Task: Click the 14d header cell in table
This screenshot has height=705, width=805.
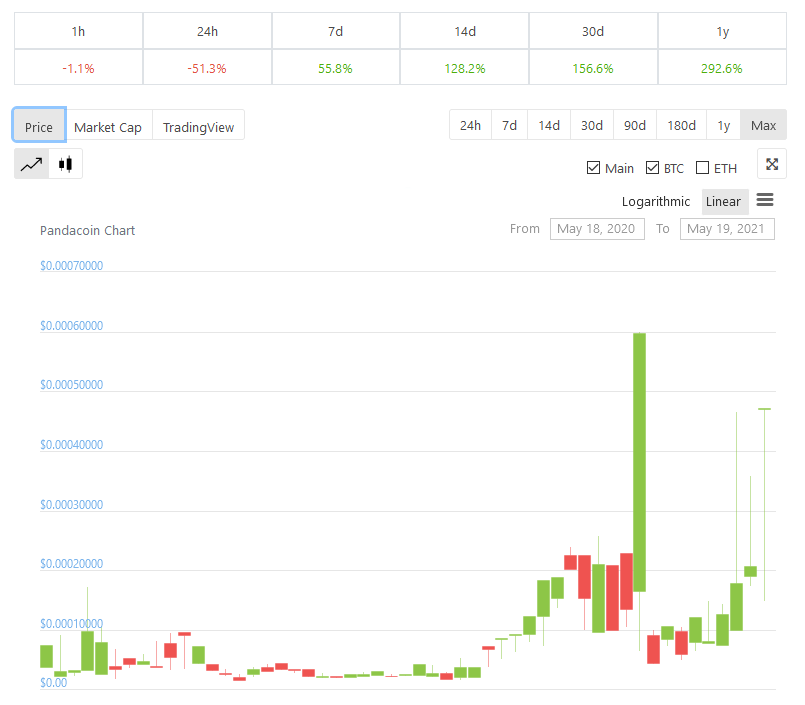Action: (465, 31)
